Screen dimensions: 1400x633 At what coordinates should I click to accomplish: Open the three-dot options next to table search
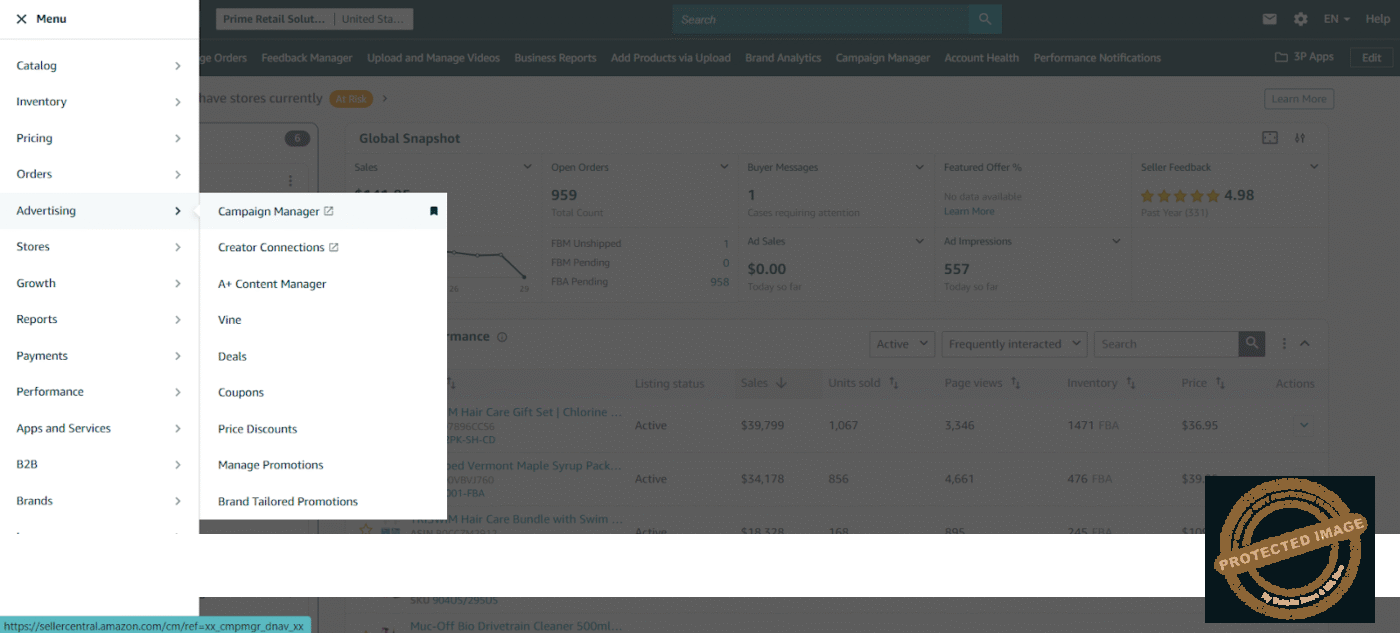coord(1285,343)
